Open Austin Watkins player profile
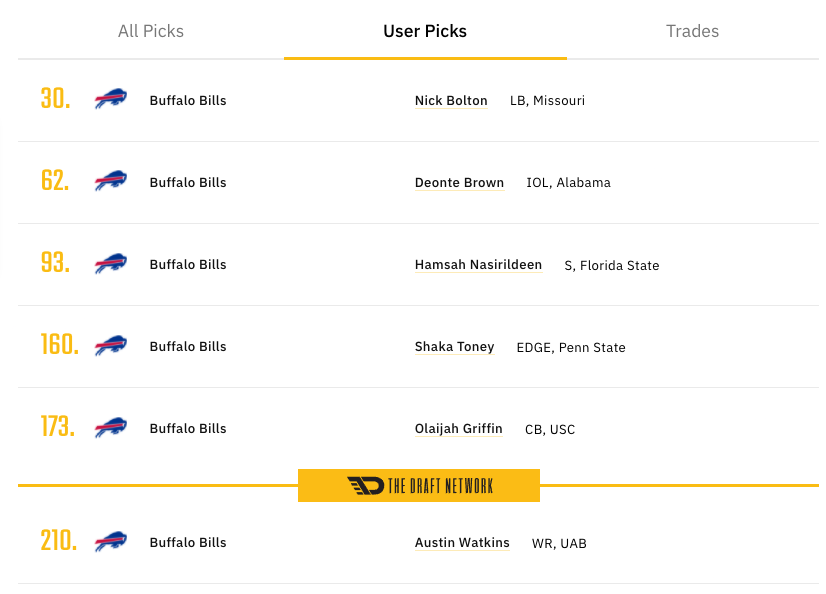Viewport: 826px width, 594px height. click(x=462, y=543)
